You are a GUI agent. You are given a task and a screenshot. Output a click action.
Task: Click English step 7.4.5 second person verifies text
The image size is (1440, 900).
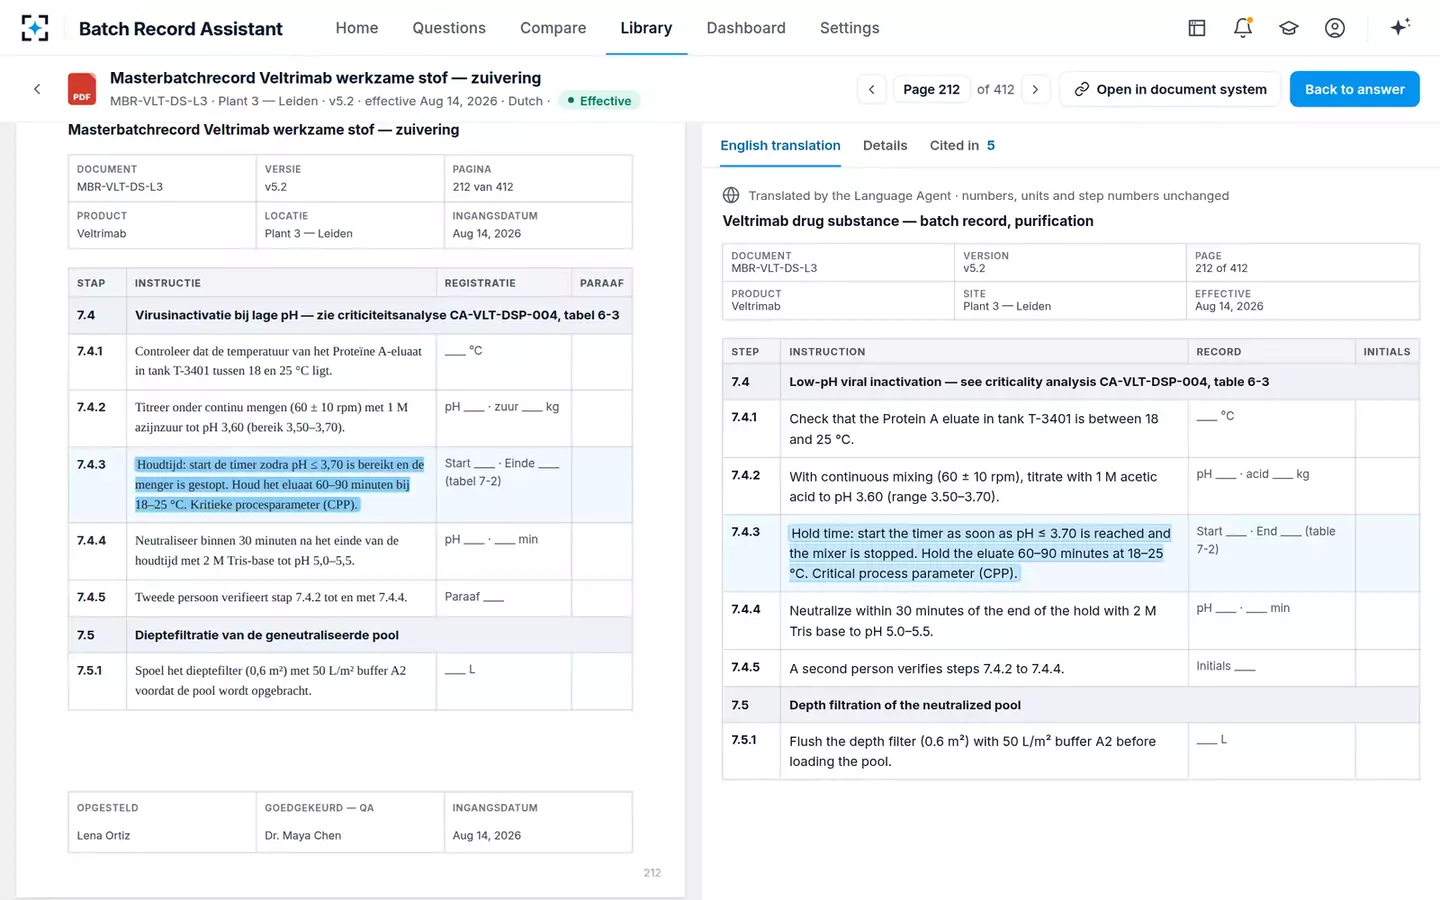(x=926, y=668)
